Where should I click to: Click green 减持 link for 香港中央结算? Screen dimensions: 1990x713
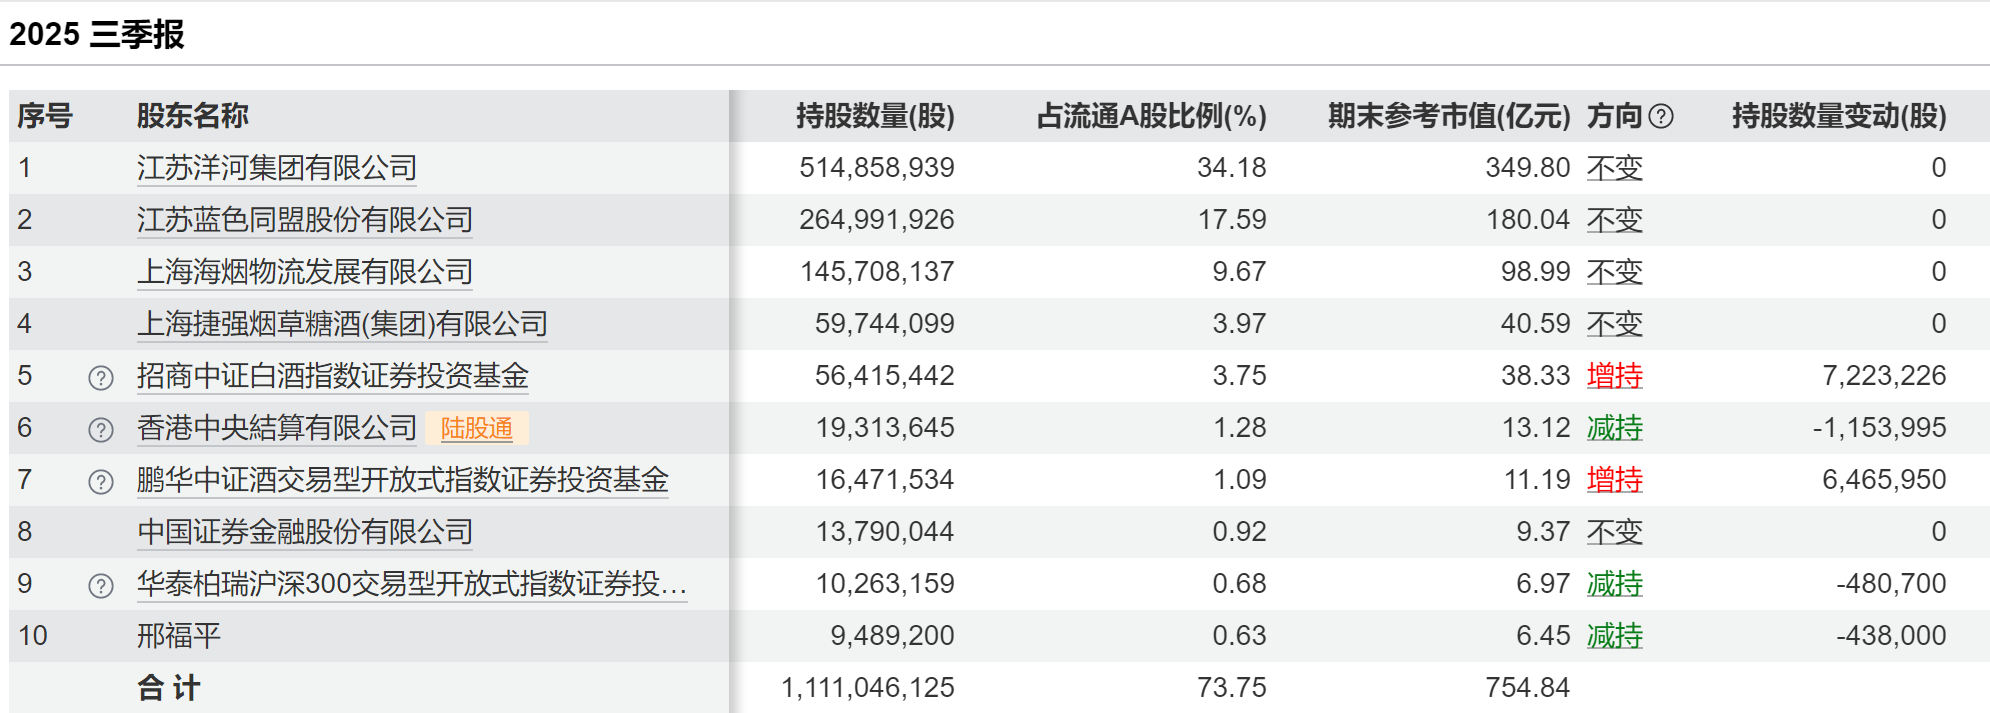[1614, 428]
